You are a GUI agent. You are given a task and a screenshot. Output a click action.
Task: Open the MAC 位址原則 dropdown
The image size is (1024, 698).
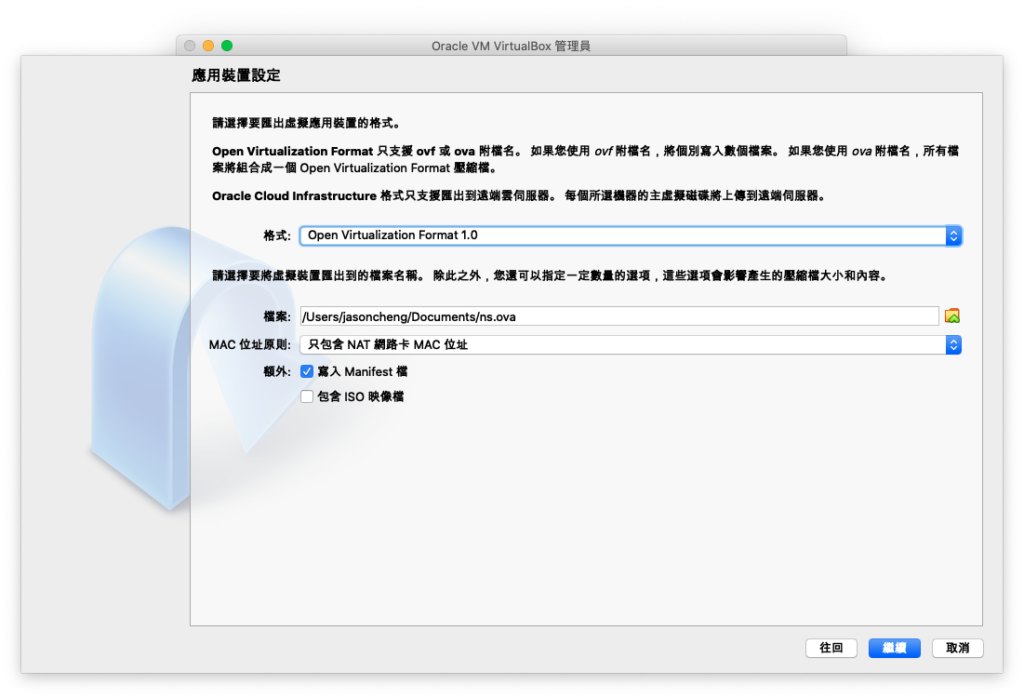630,345
